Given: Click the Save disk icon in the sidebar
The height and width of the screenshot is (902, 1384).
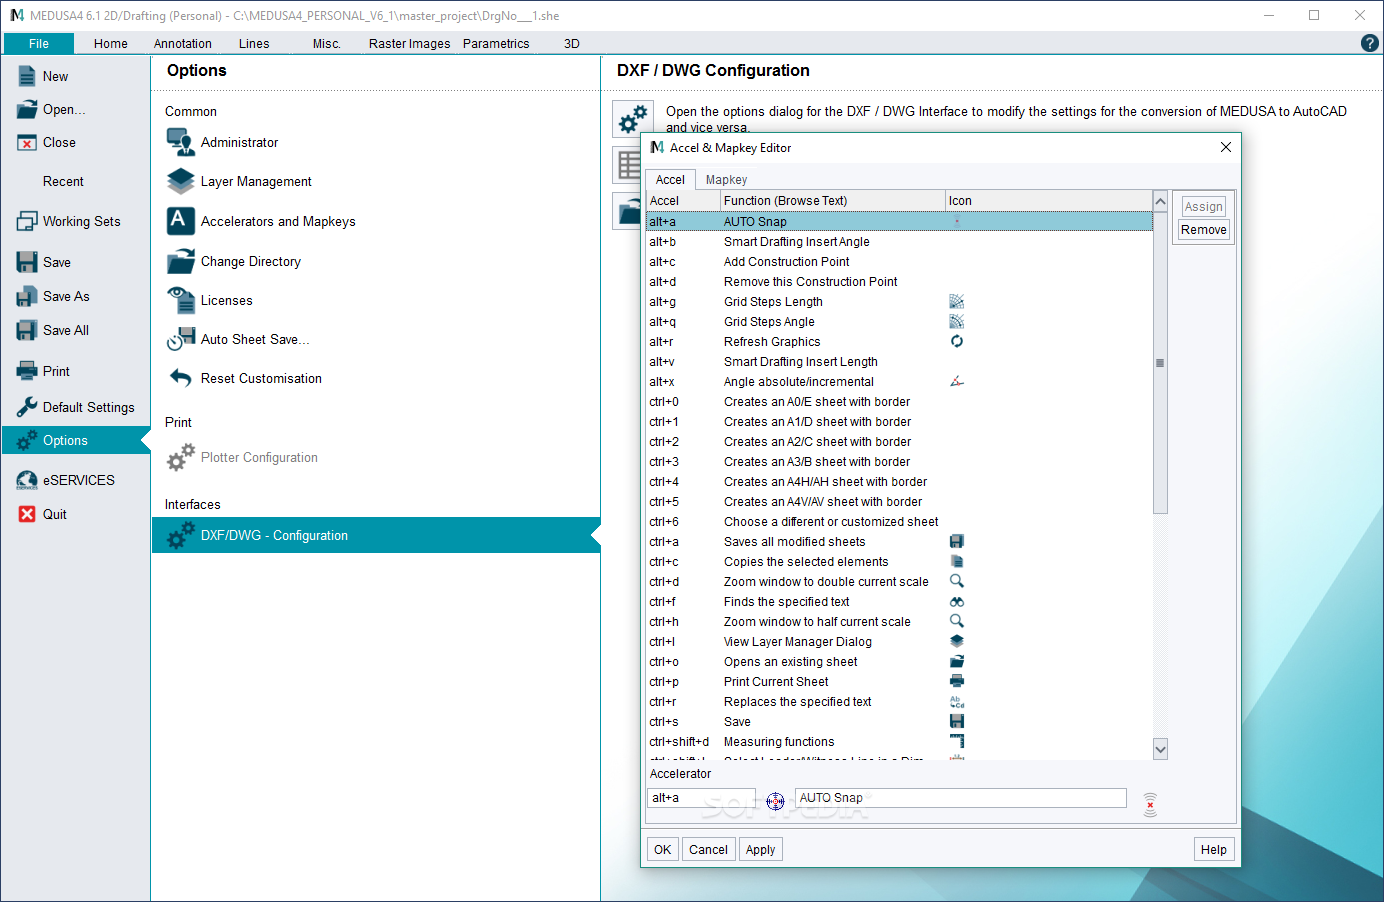Looking at the screenshot, I should click(x=27, y=262).
